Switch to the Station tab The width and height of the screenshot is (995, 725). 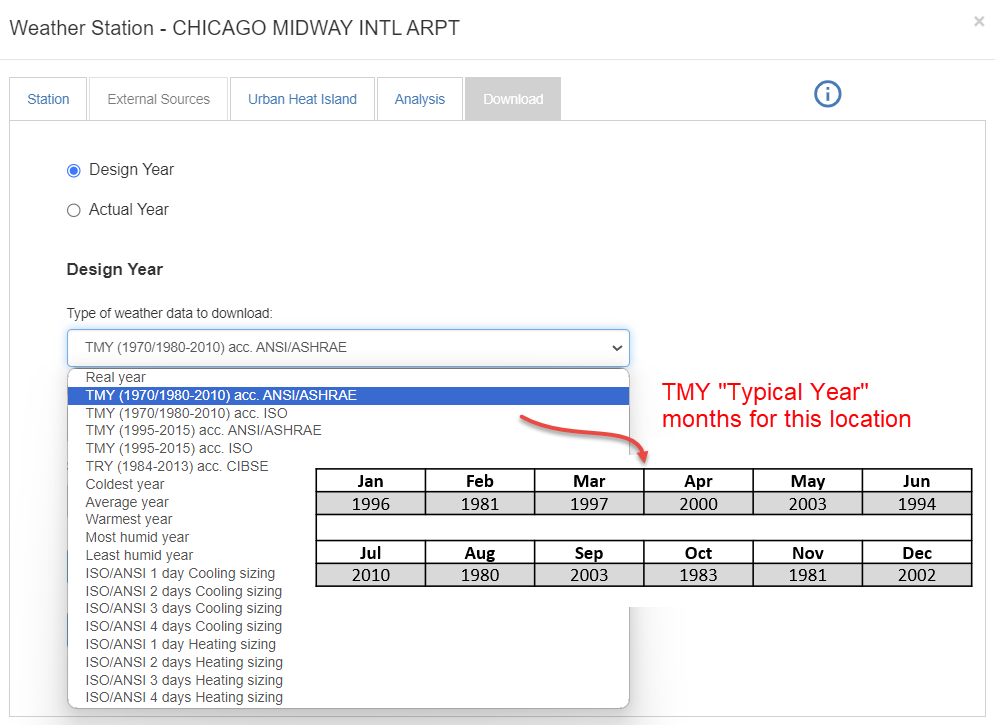pyautogui.click(x=49, y=99)
